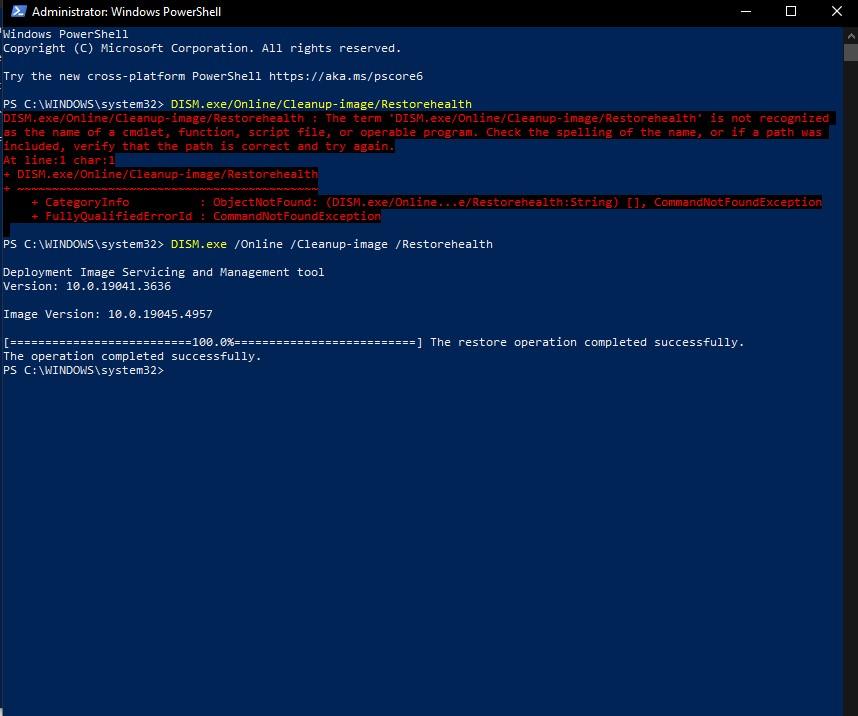Click the 'At line:1 char:1' error text

pyautogui.click(x=59, y=160)
